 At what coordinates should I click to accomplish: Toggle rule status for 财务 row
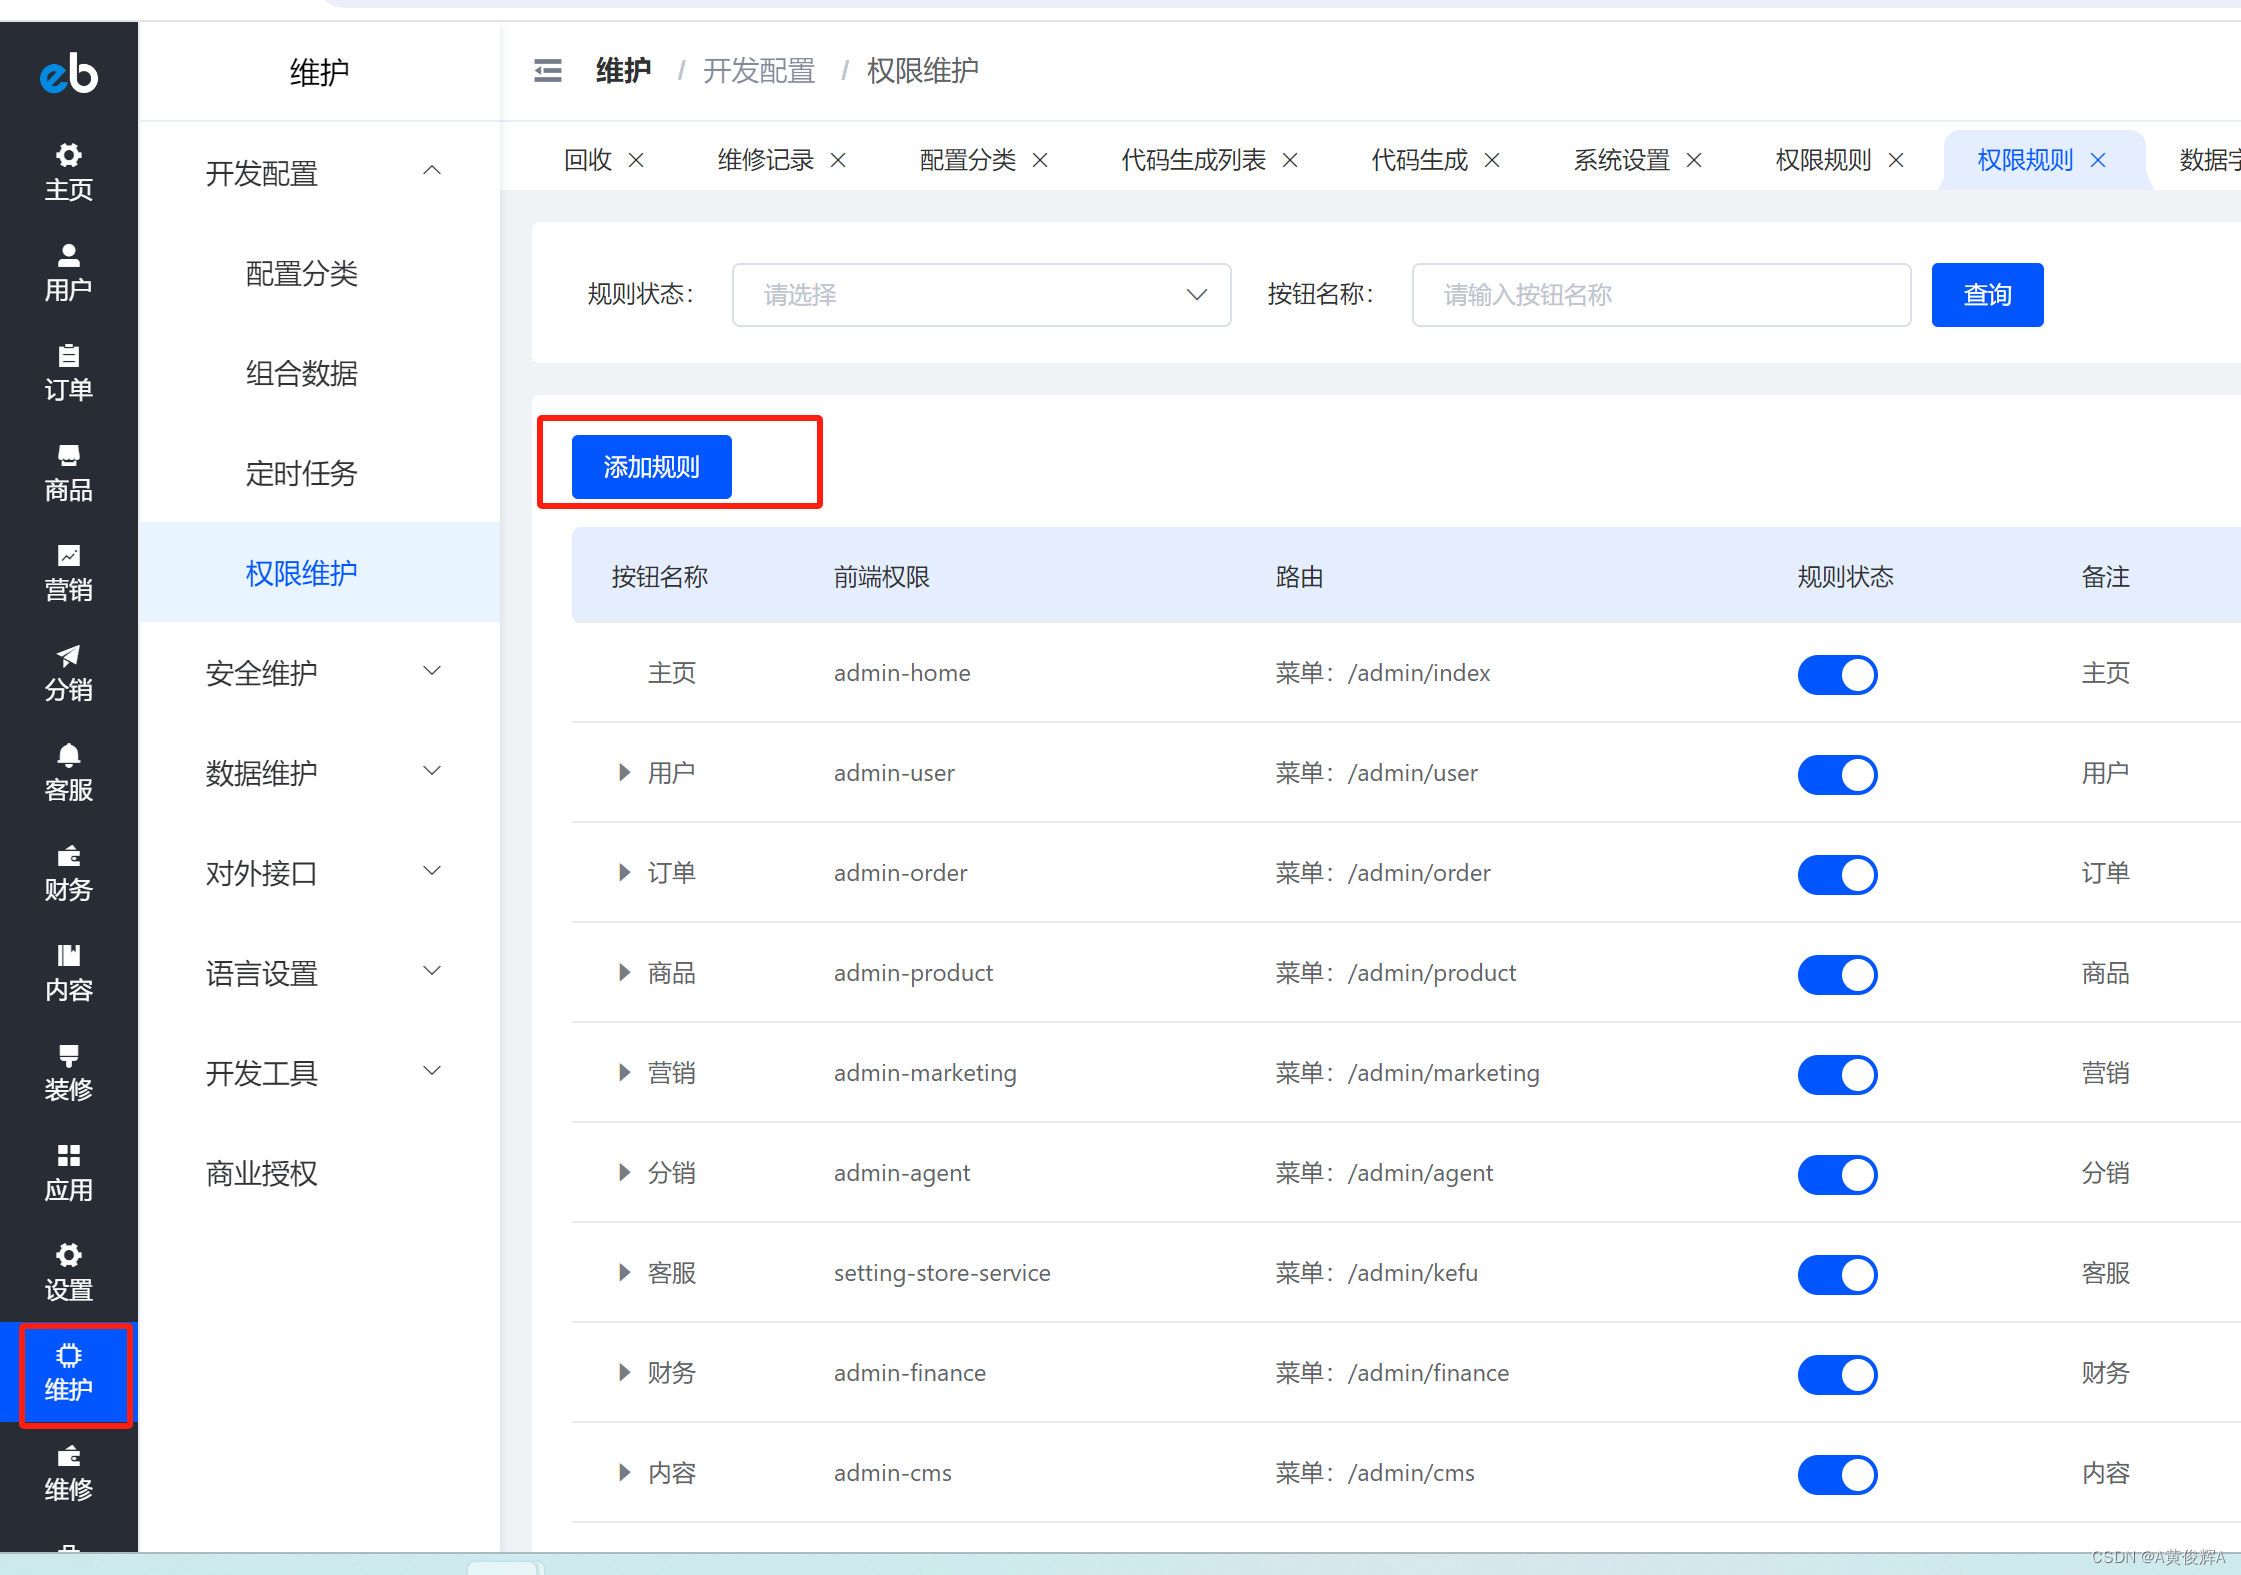[x=1837, y=1374]
